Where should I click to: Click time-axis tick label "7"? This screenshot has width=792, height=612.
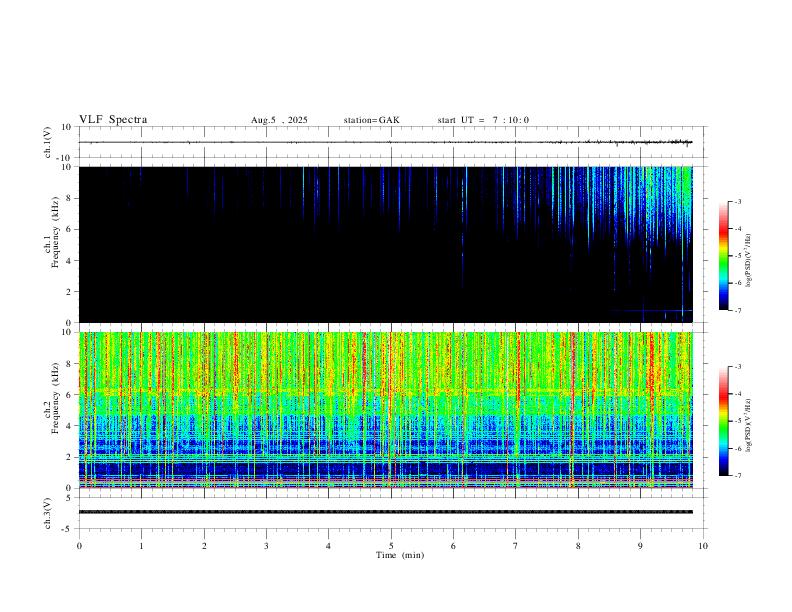[516, 546]
